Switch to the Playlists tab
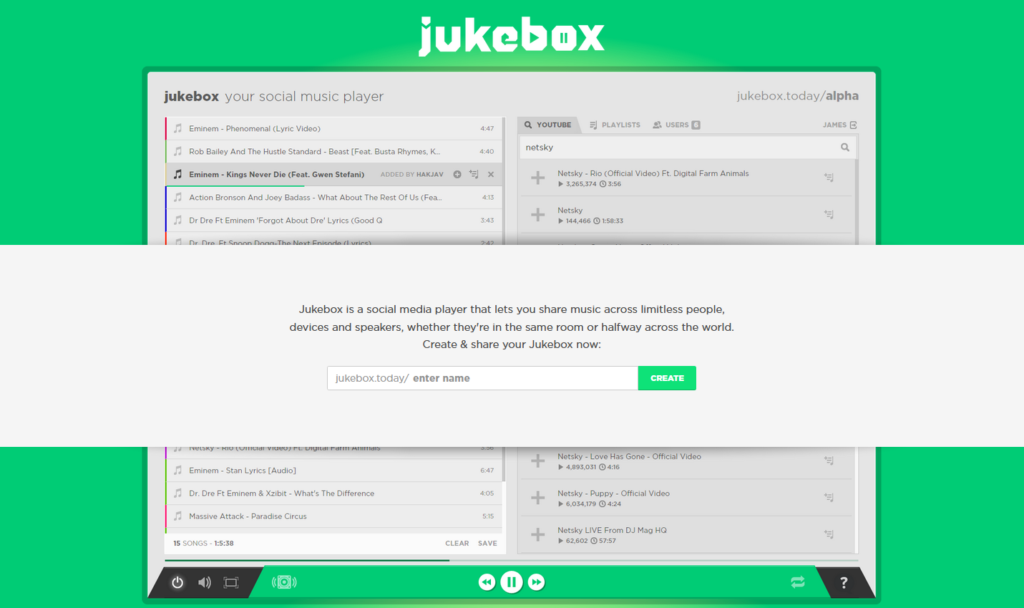Viewport: 1024px width, 608px height. coord(615,125)
